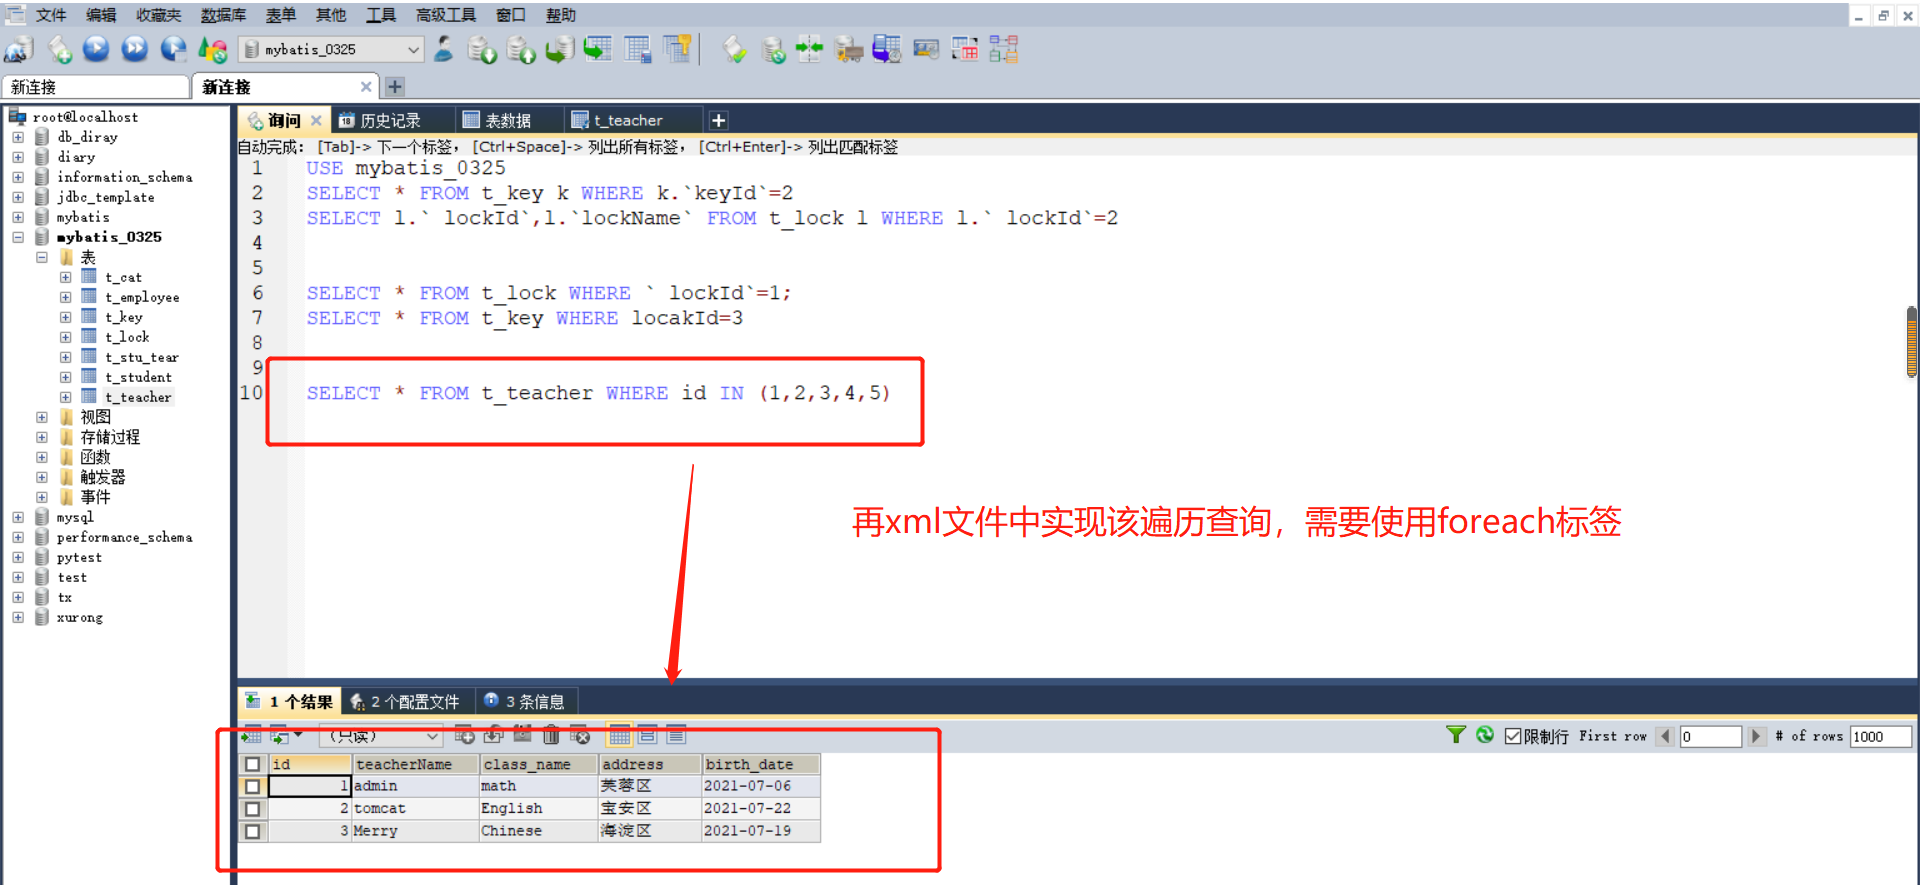Click the duplicate row icon in result toolbar
1920x885 pixels.
(493, 736)
